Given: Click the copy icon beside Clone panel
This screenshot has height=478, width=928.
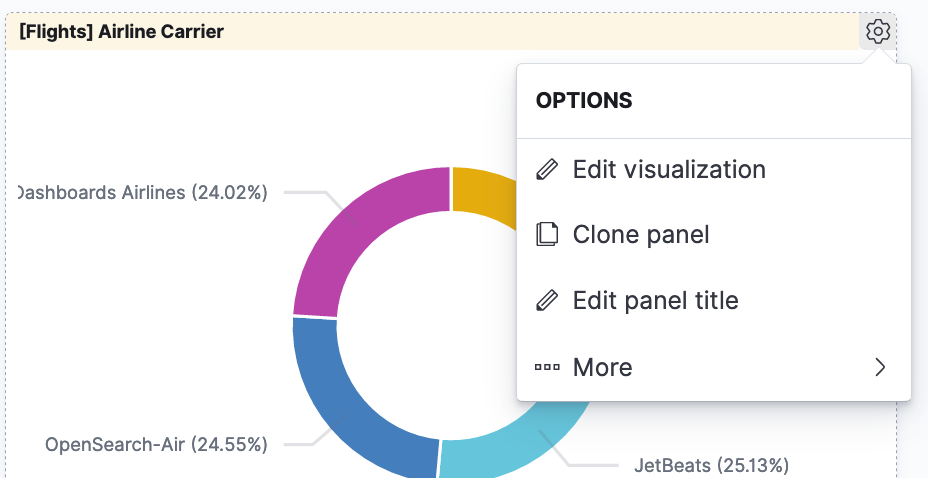Looking at the screenshot, I should pos(547,234).
